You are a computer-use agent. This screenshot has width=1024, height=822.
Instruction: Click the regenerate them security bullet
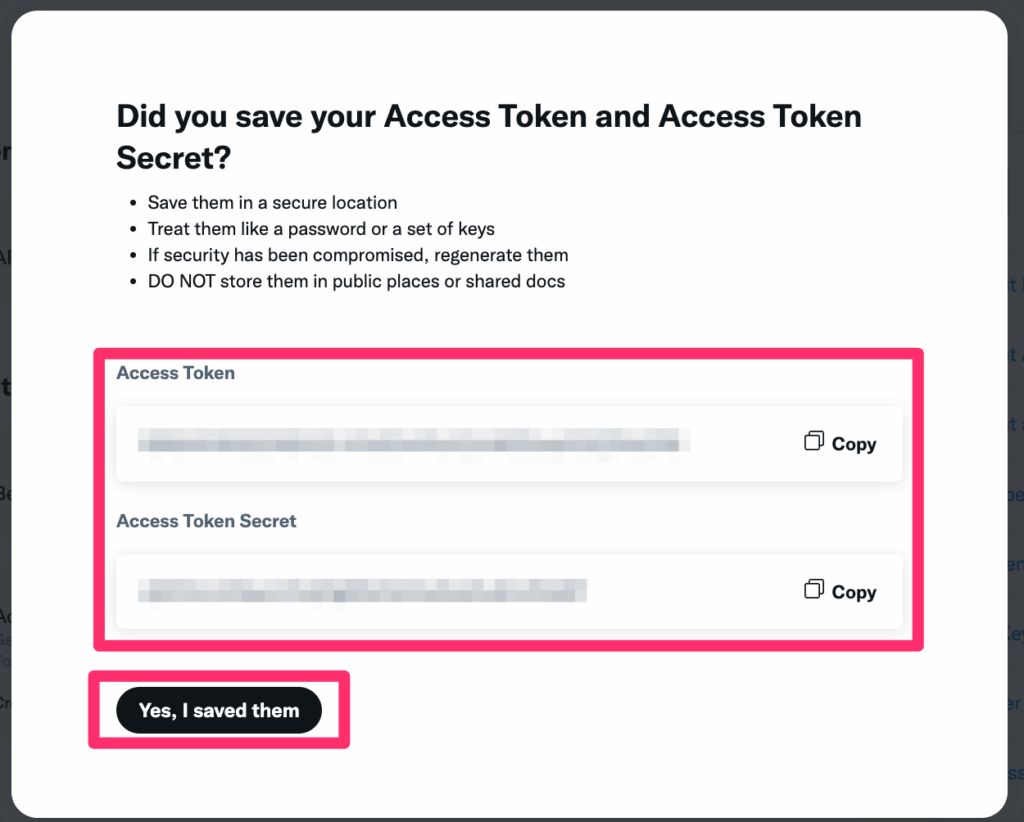pos(358,255)
